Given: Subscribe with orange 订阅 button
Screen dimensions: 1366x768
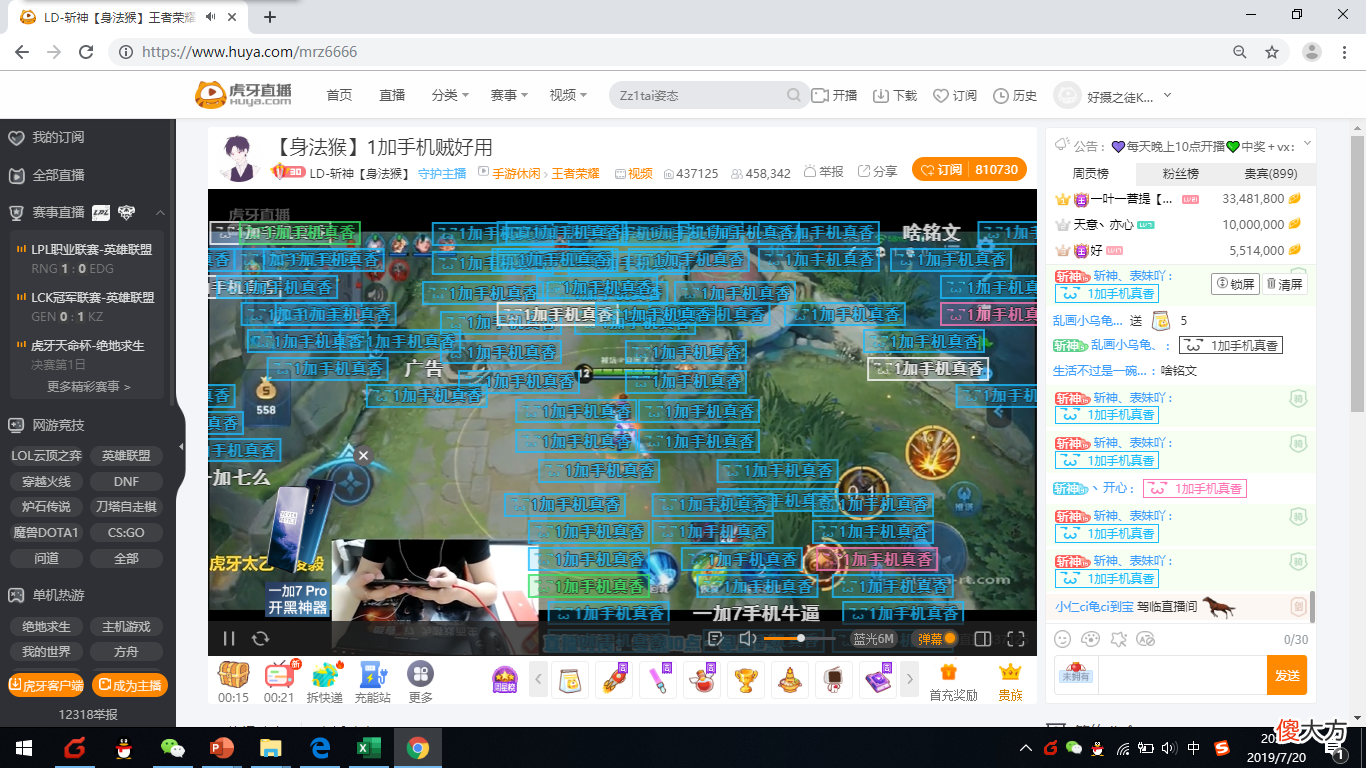Looking at the screenshot, I should point(942,170).
